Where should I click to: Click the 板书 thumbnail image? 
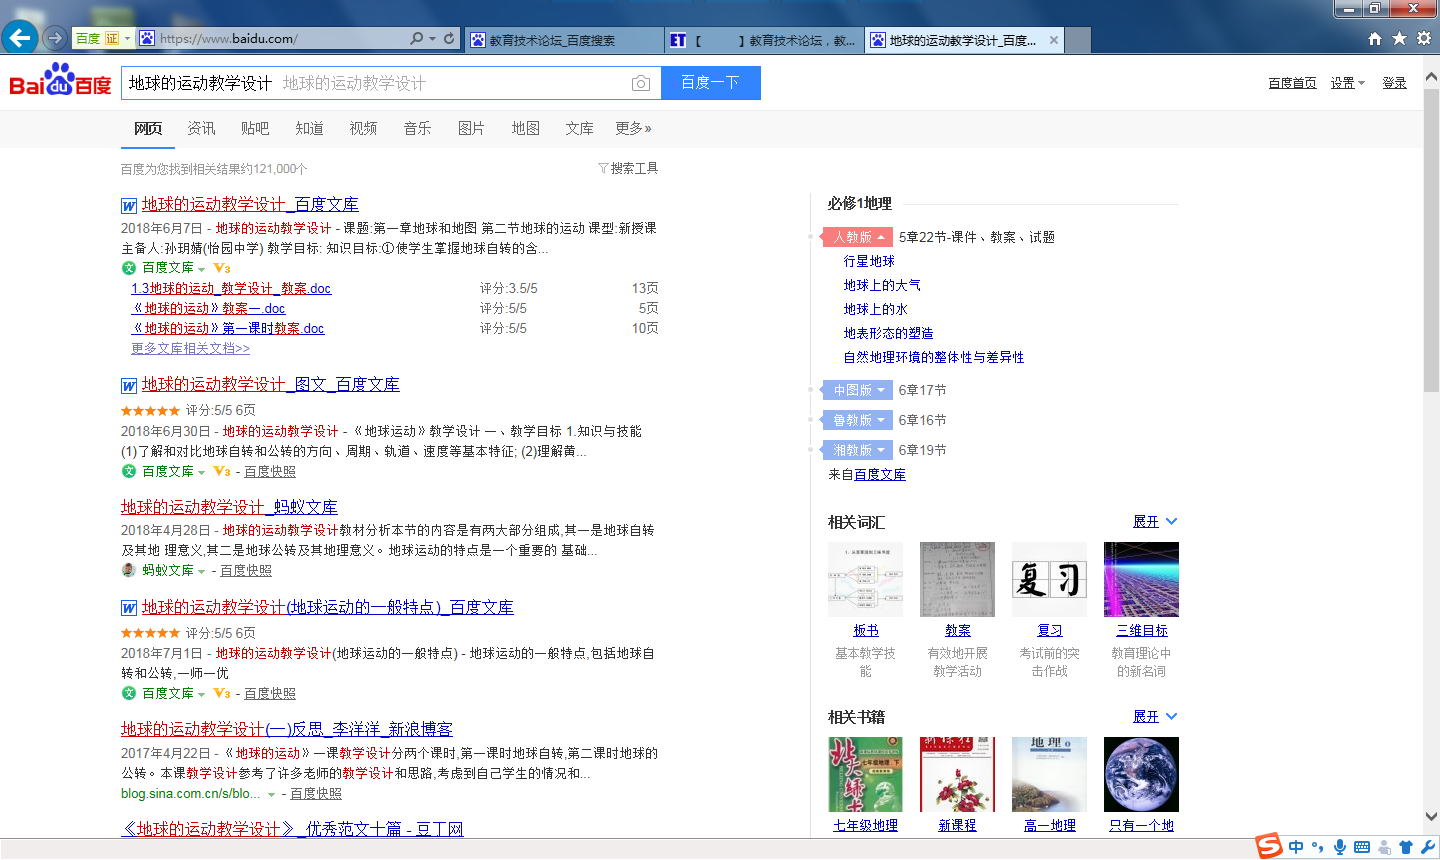[865, 579]
